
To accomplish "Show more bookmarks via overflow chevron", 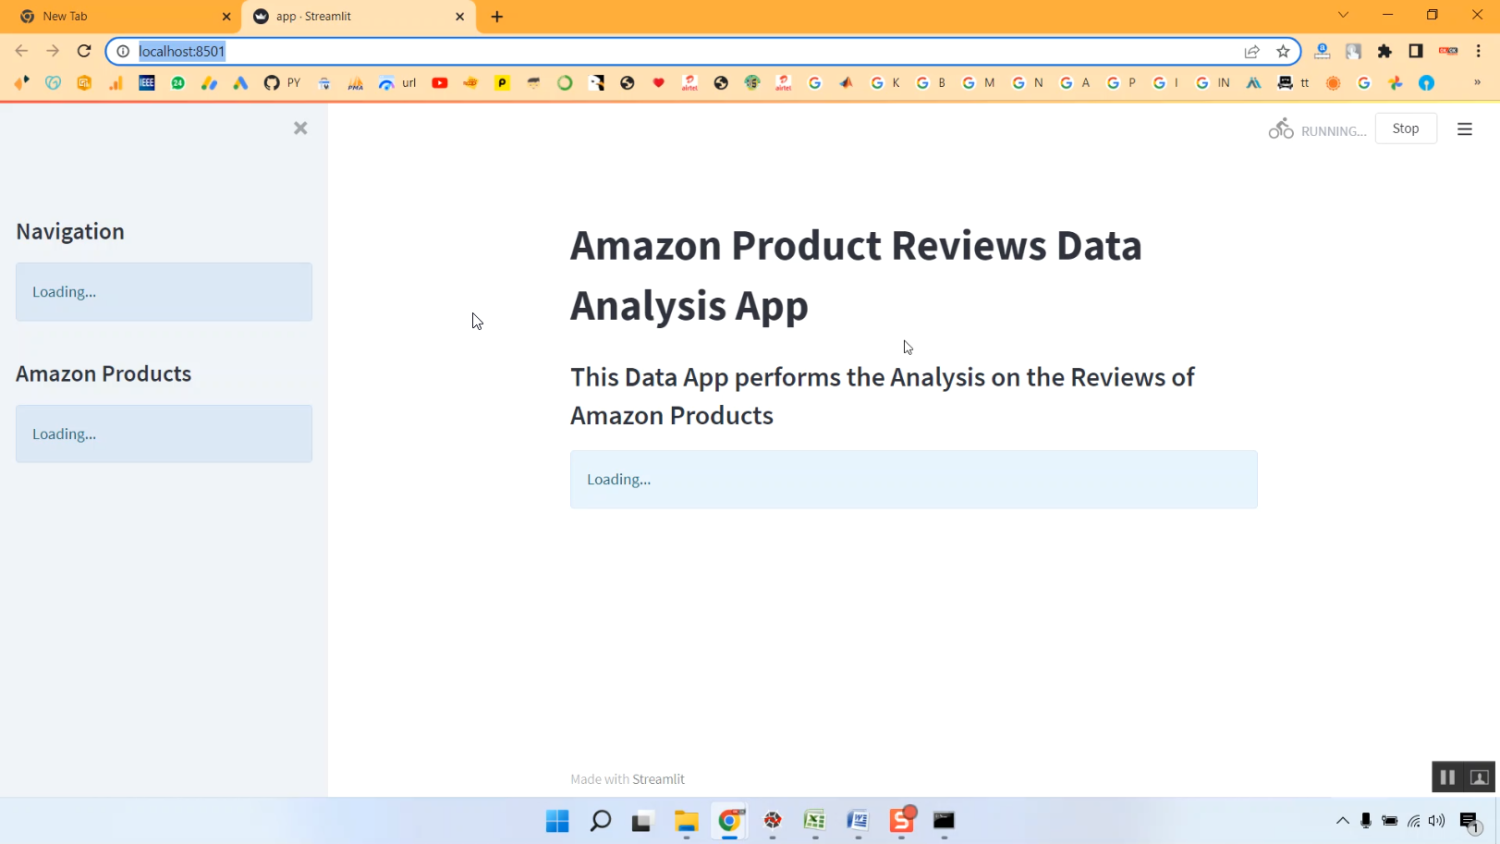I will [1476, 83].
